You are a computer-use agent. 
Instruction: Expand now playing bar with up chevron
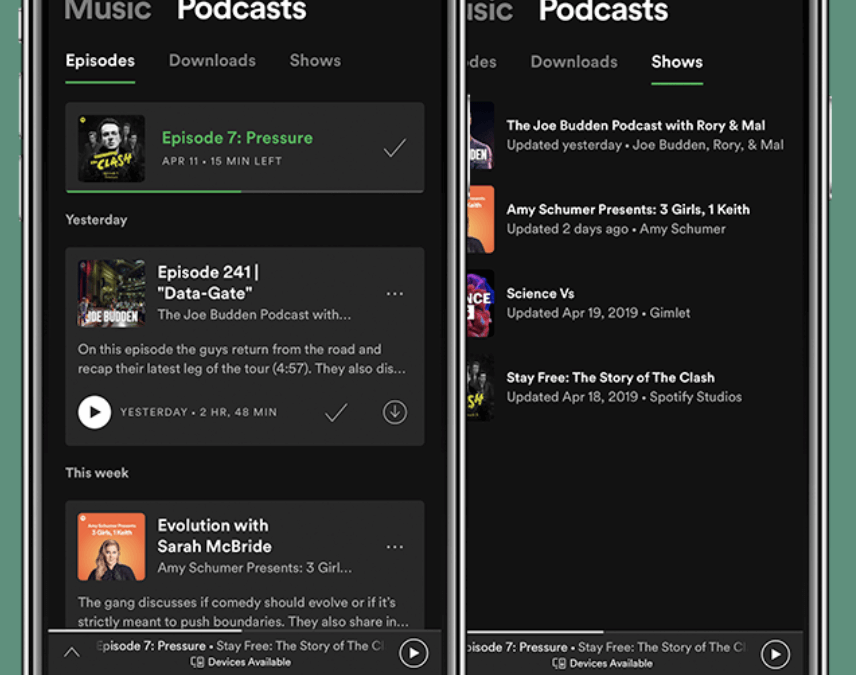click(x=72, y=652)
